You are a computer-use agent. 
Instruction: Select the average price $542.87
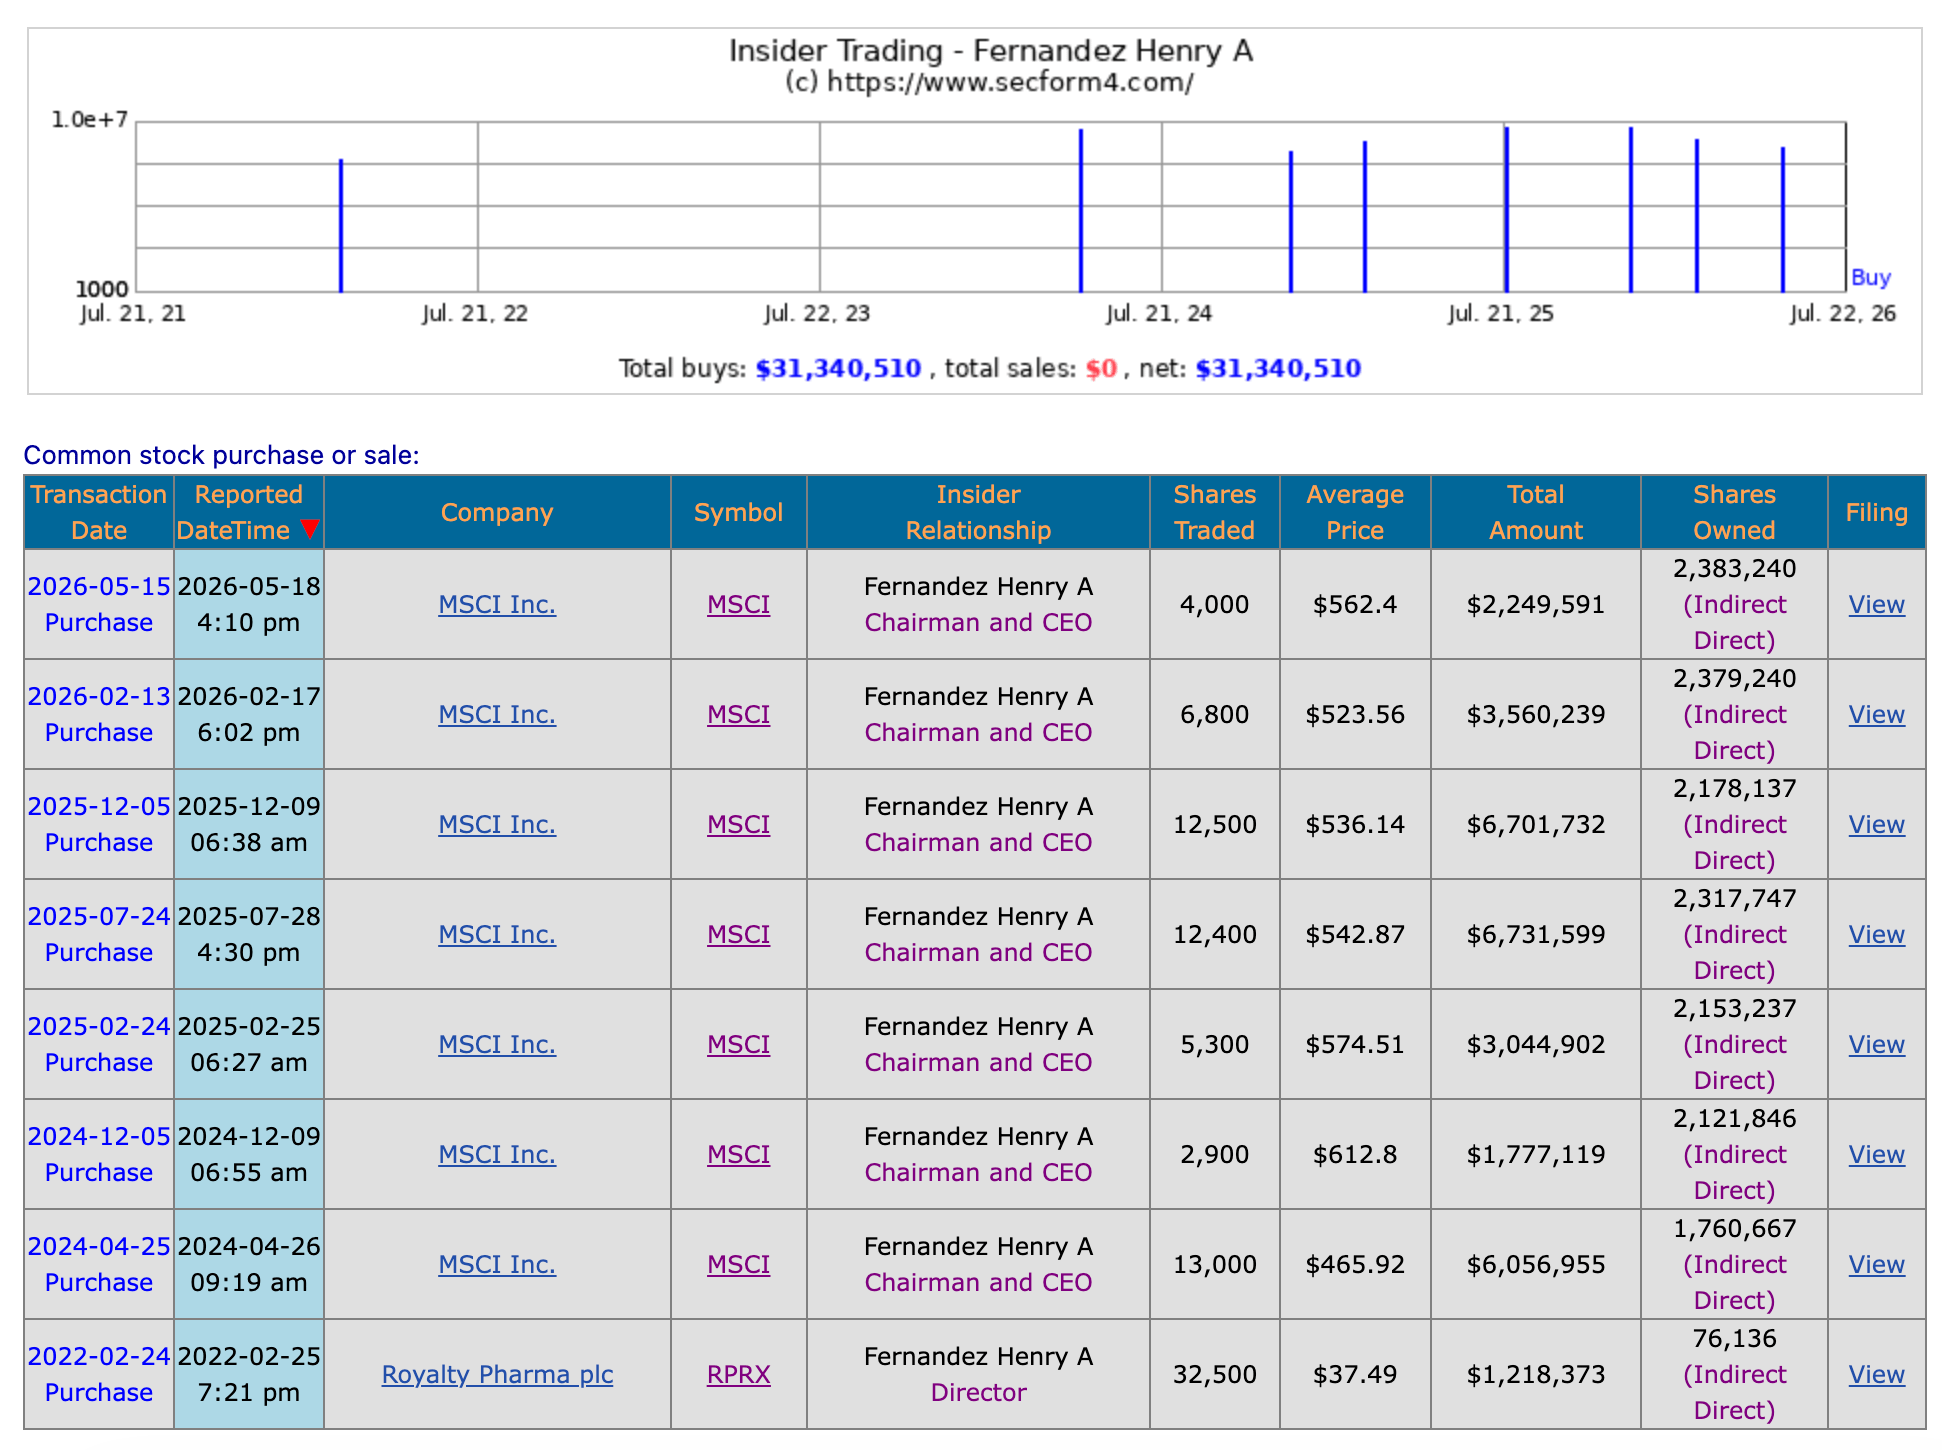click(x=1355, y=934)
